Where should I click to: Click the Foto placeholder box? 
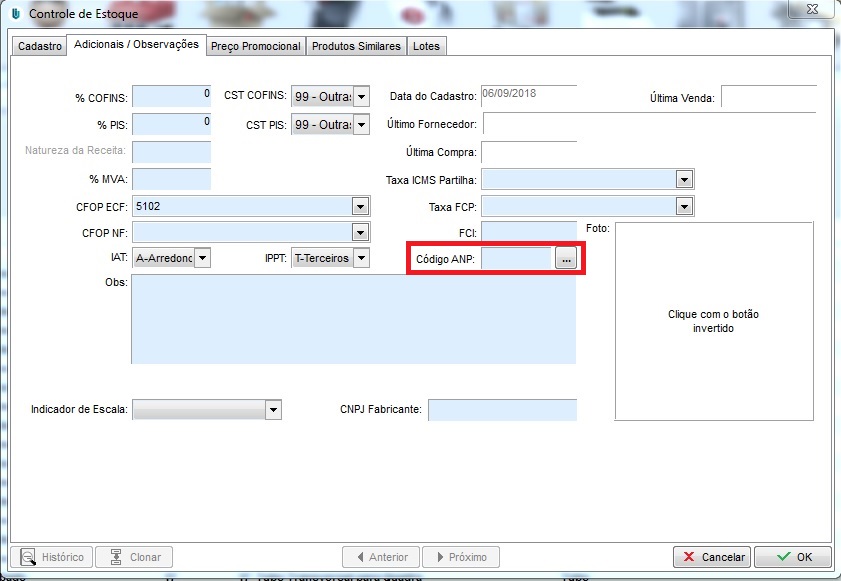pos(713,321)
